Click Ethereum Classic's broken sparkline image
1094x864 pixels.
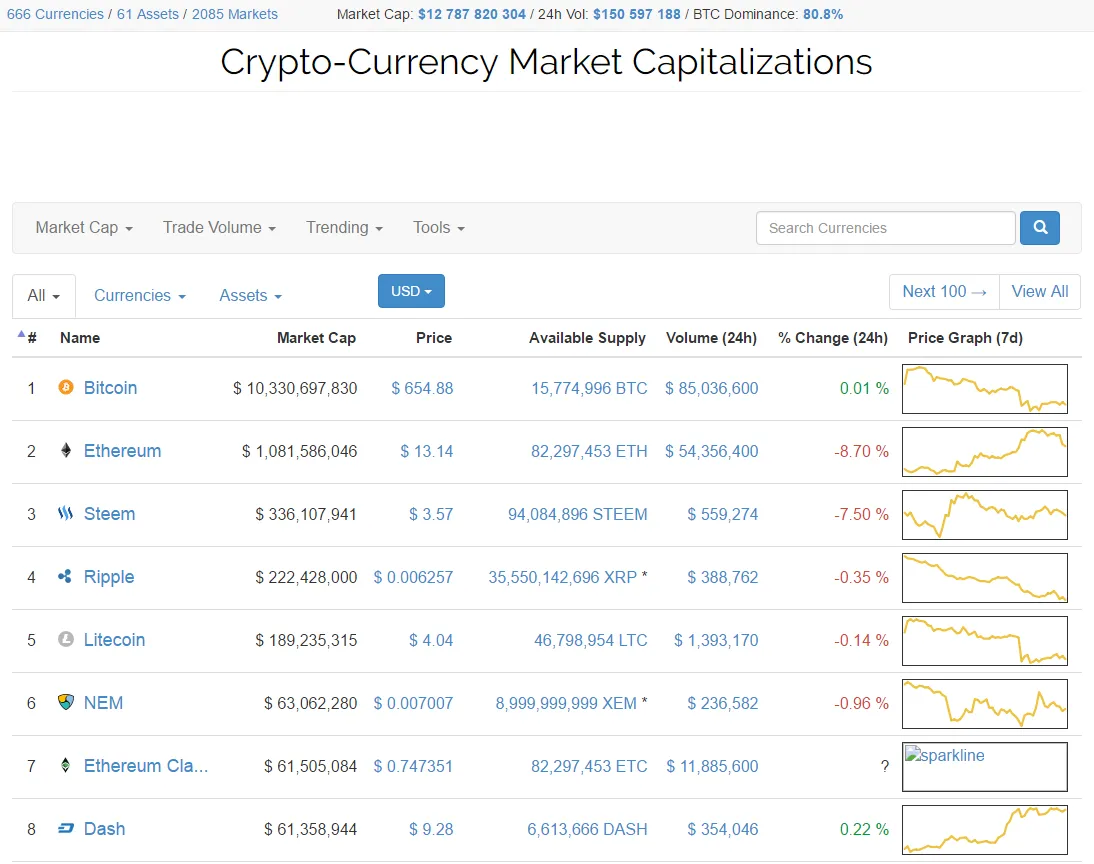(984, 766)
